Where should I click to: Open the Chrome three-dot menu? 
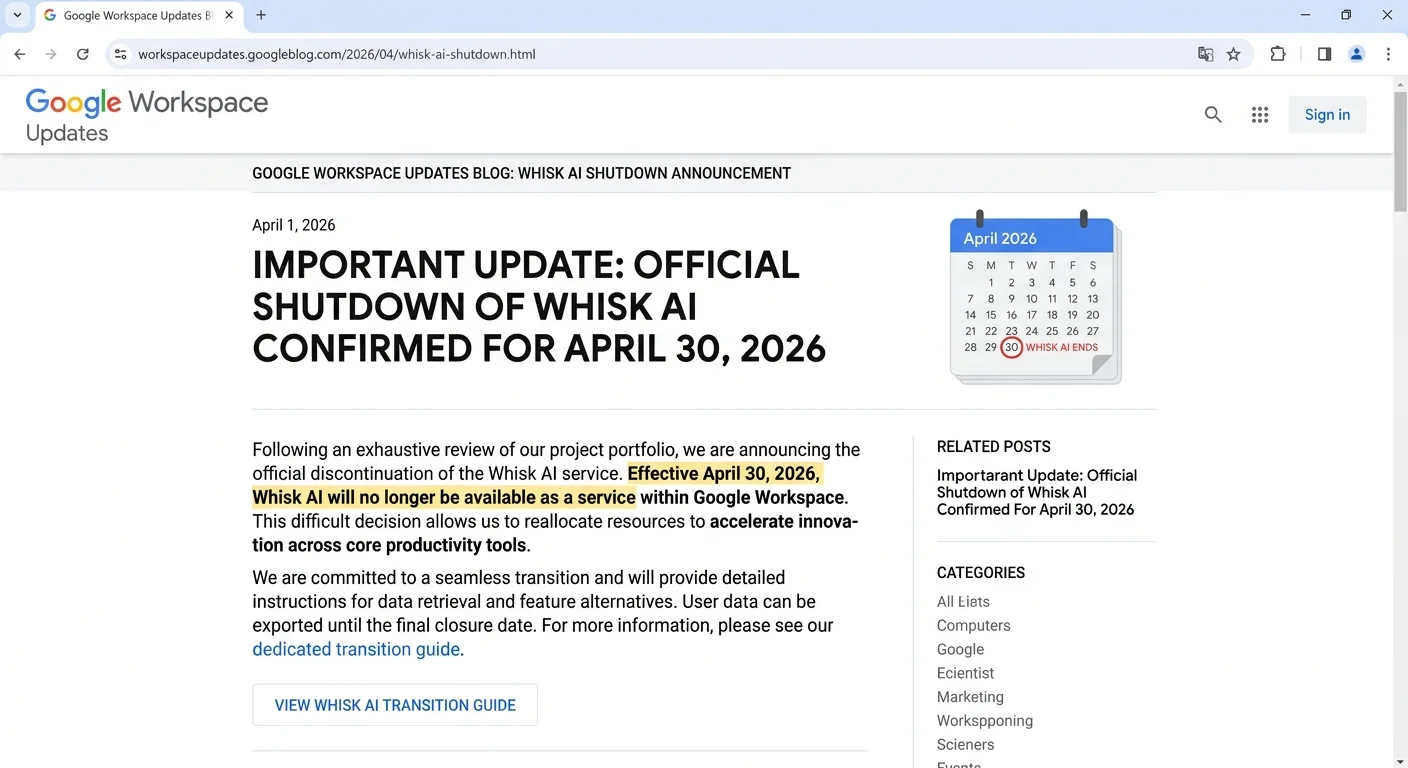point(1388,54)
